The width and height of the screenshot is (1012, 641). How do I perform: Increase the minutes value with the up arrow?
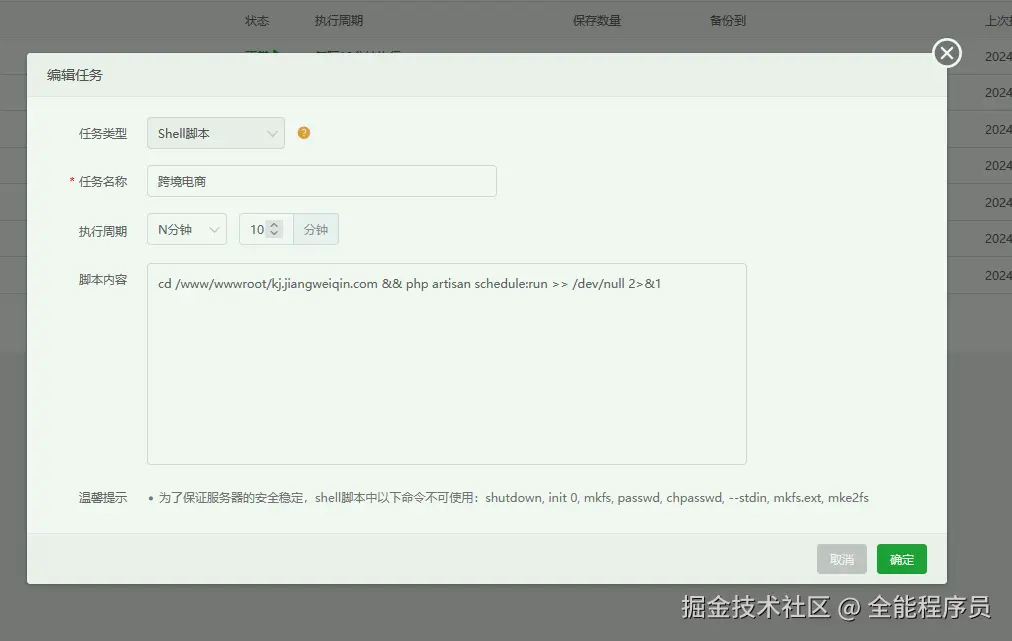tap(274, 225)
